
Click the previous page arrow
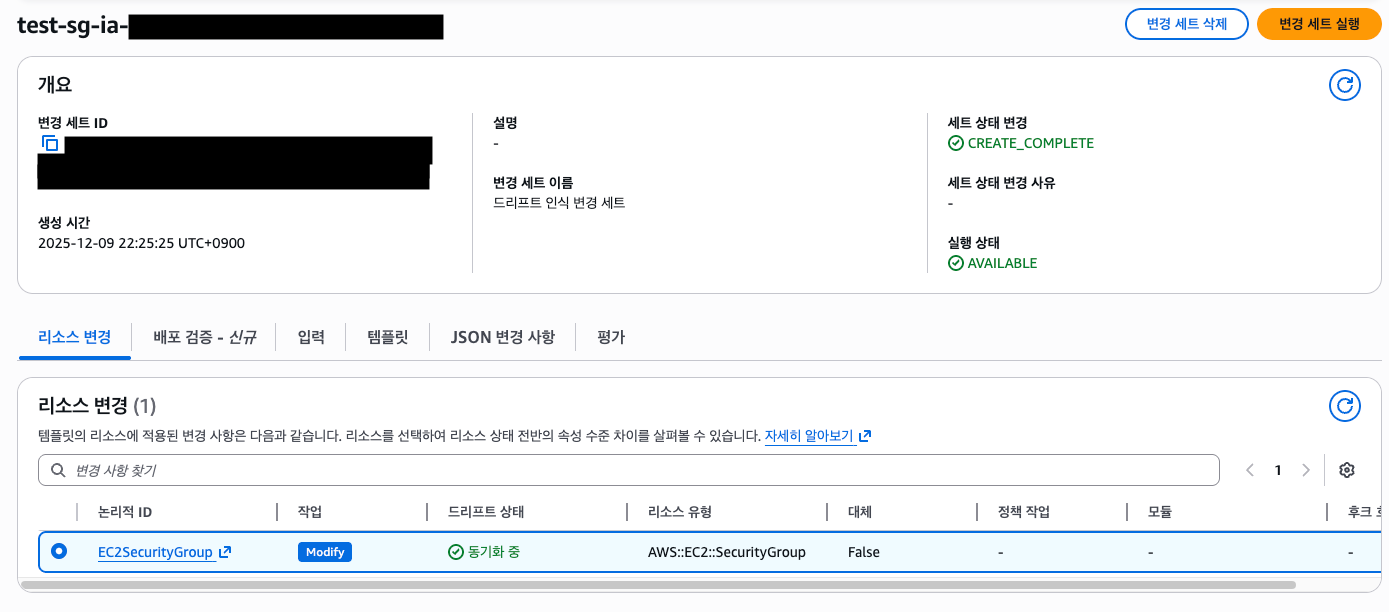coord(1249,470)
